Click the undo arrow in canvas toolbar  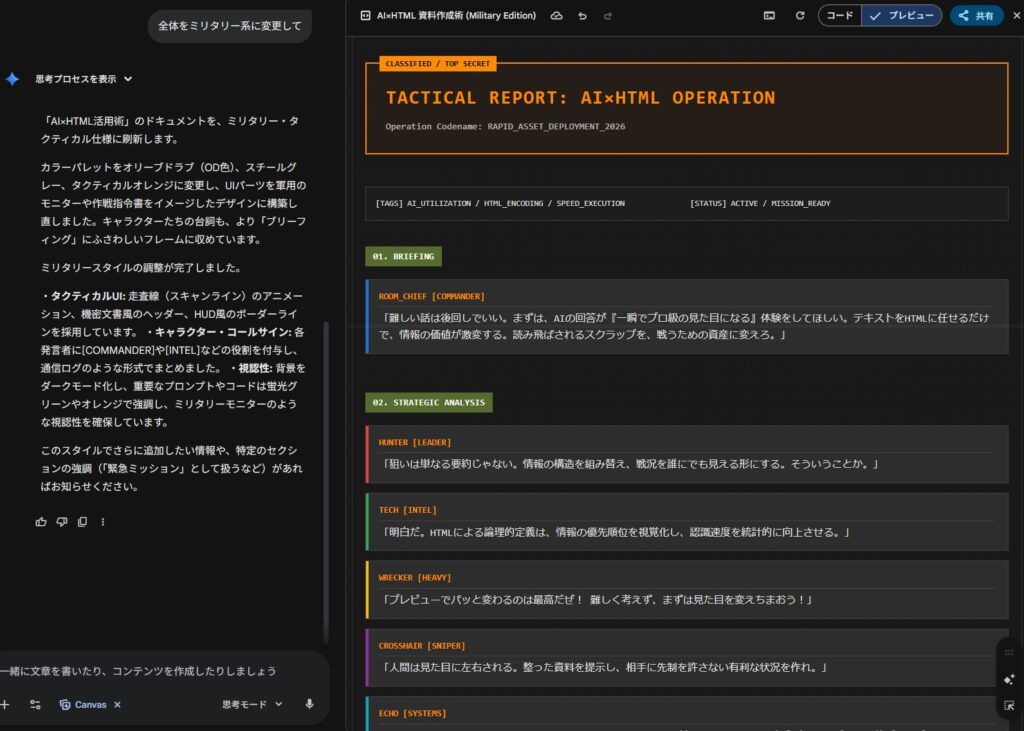click(x=583, y=16)
